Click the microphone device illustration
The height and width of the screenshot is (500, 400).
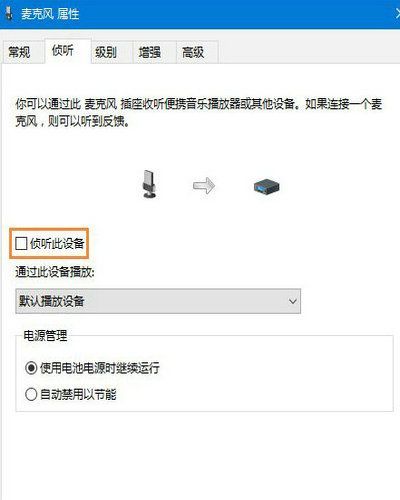tap(149, 184)
